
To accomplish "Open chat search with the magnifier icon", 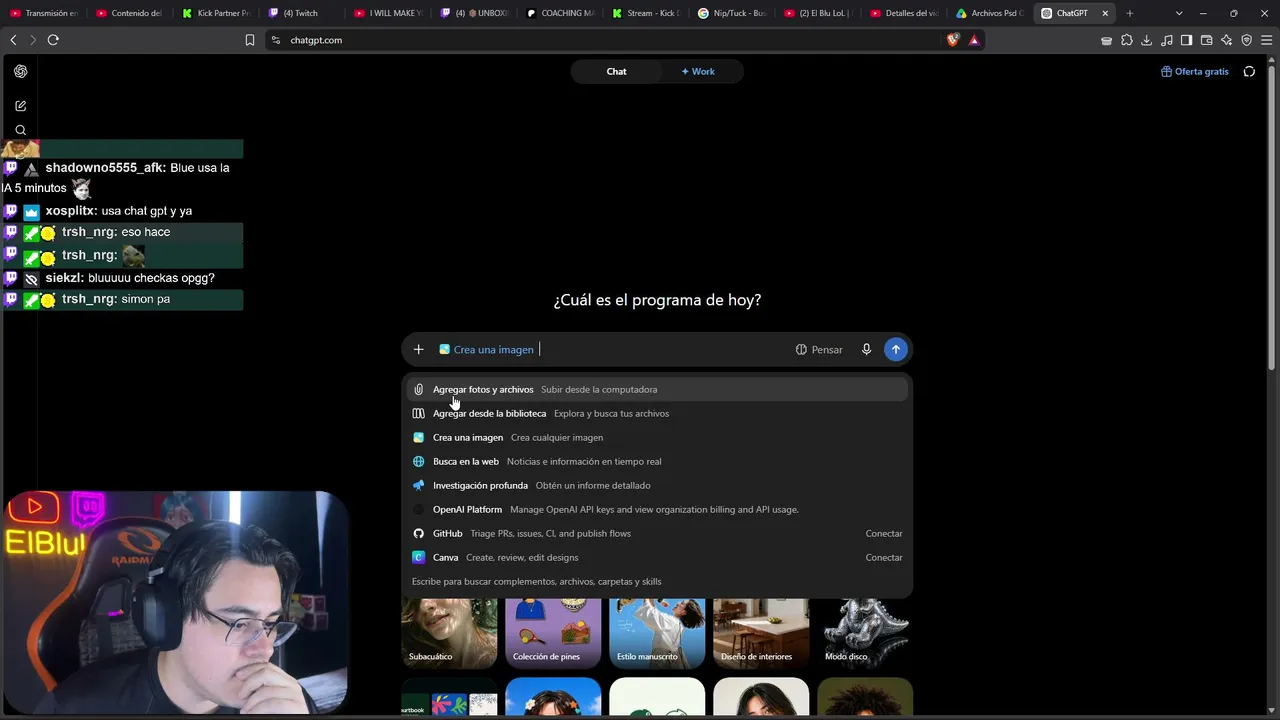I will [21, 130].
